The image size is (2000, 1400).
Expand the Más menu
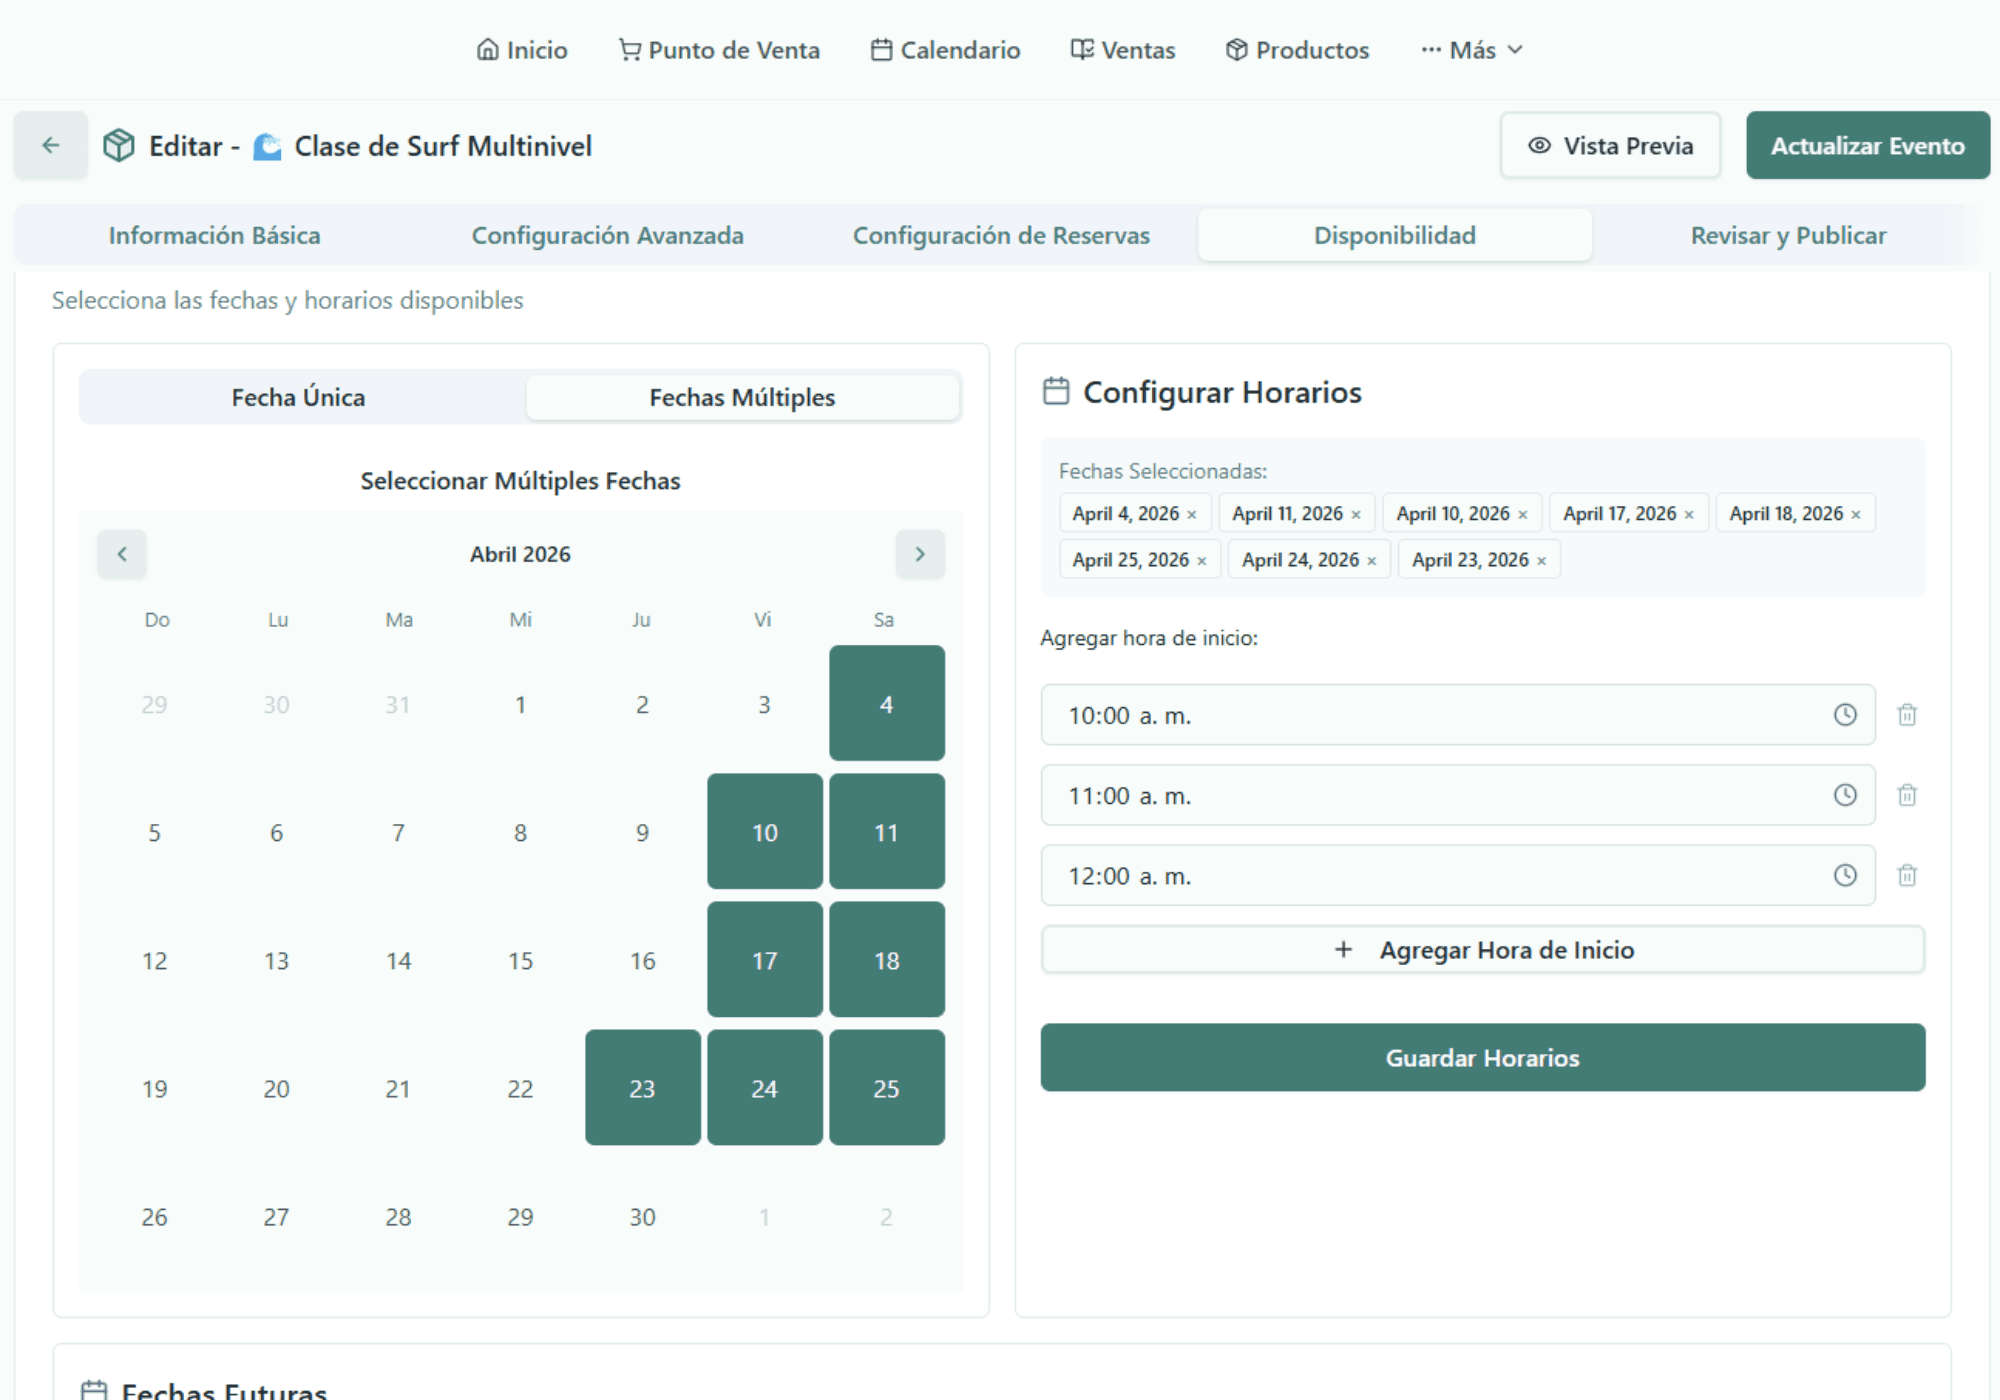pyautogui.click(x=1472, y=50)
